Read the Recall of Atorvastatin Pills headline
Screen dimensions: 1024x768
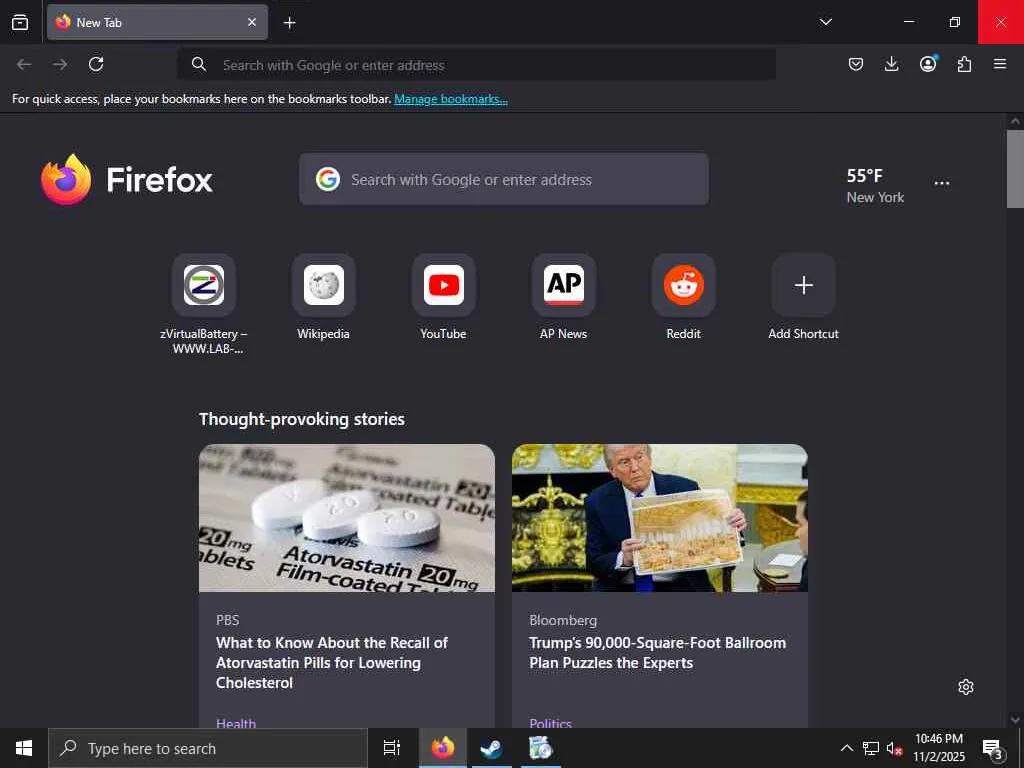332,662
